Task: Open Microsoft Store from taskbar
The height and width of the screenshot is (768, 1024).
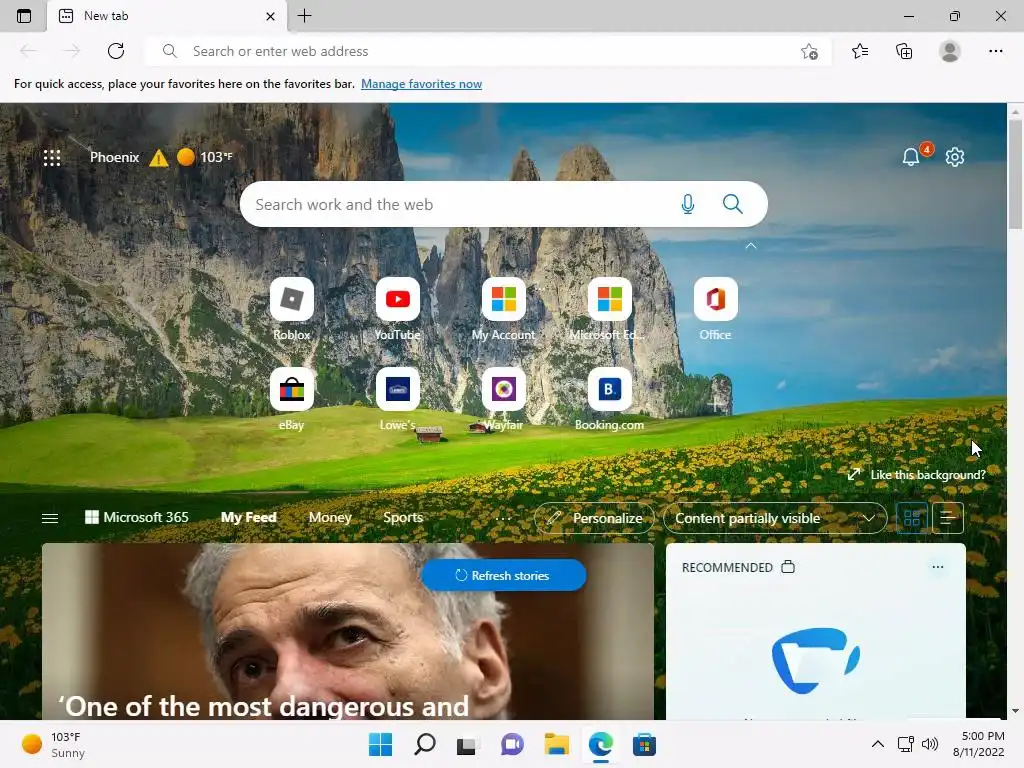Action: [x=644, y=744]
